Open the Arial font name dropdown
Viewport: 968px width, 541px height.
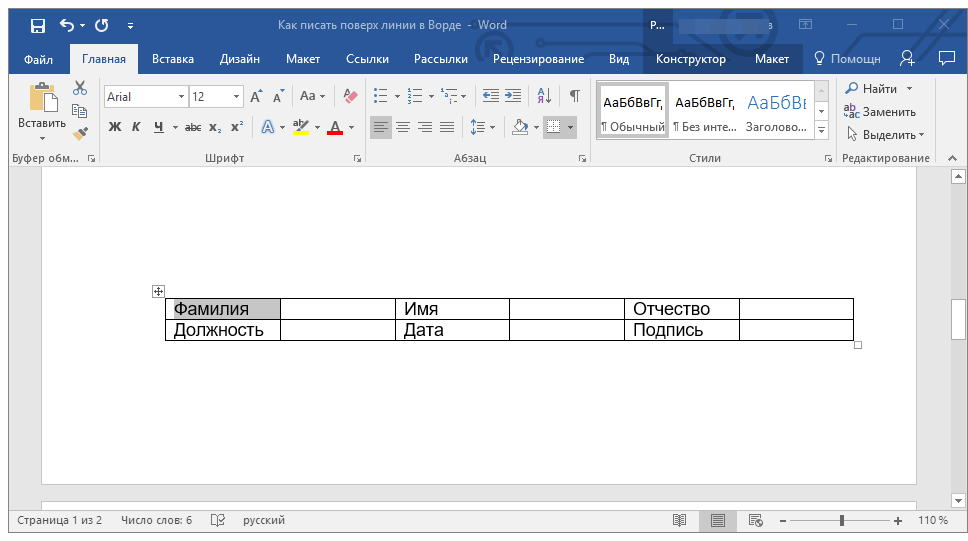(181, 97)
